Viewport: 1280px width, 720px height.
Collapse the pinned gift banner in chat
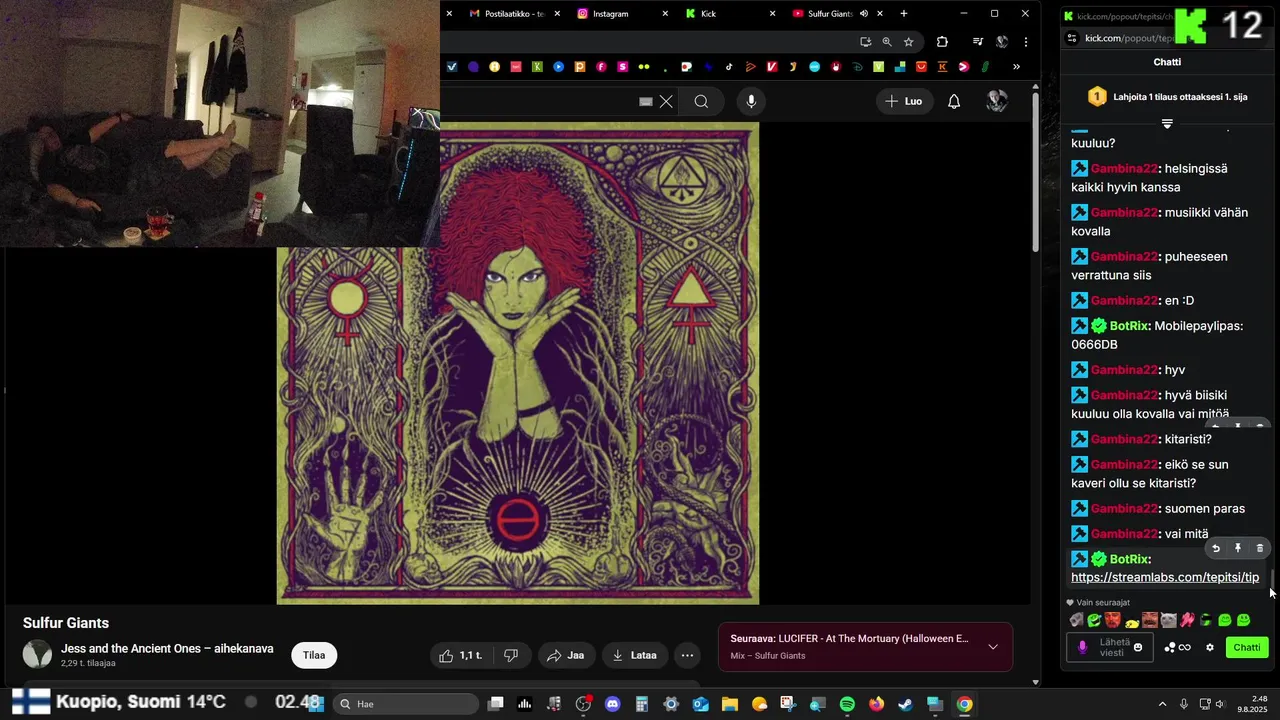point(1167,123)
